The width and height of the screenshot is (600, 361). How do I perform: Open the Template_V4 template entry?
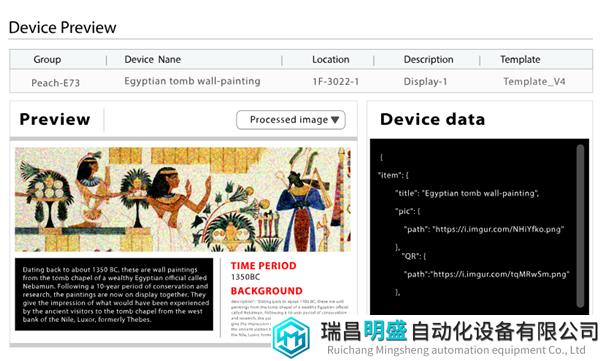[x=534, y=82]
